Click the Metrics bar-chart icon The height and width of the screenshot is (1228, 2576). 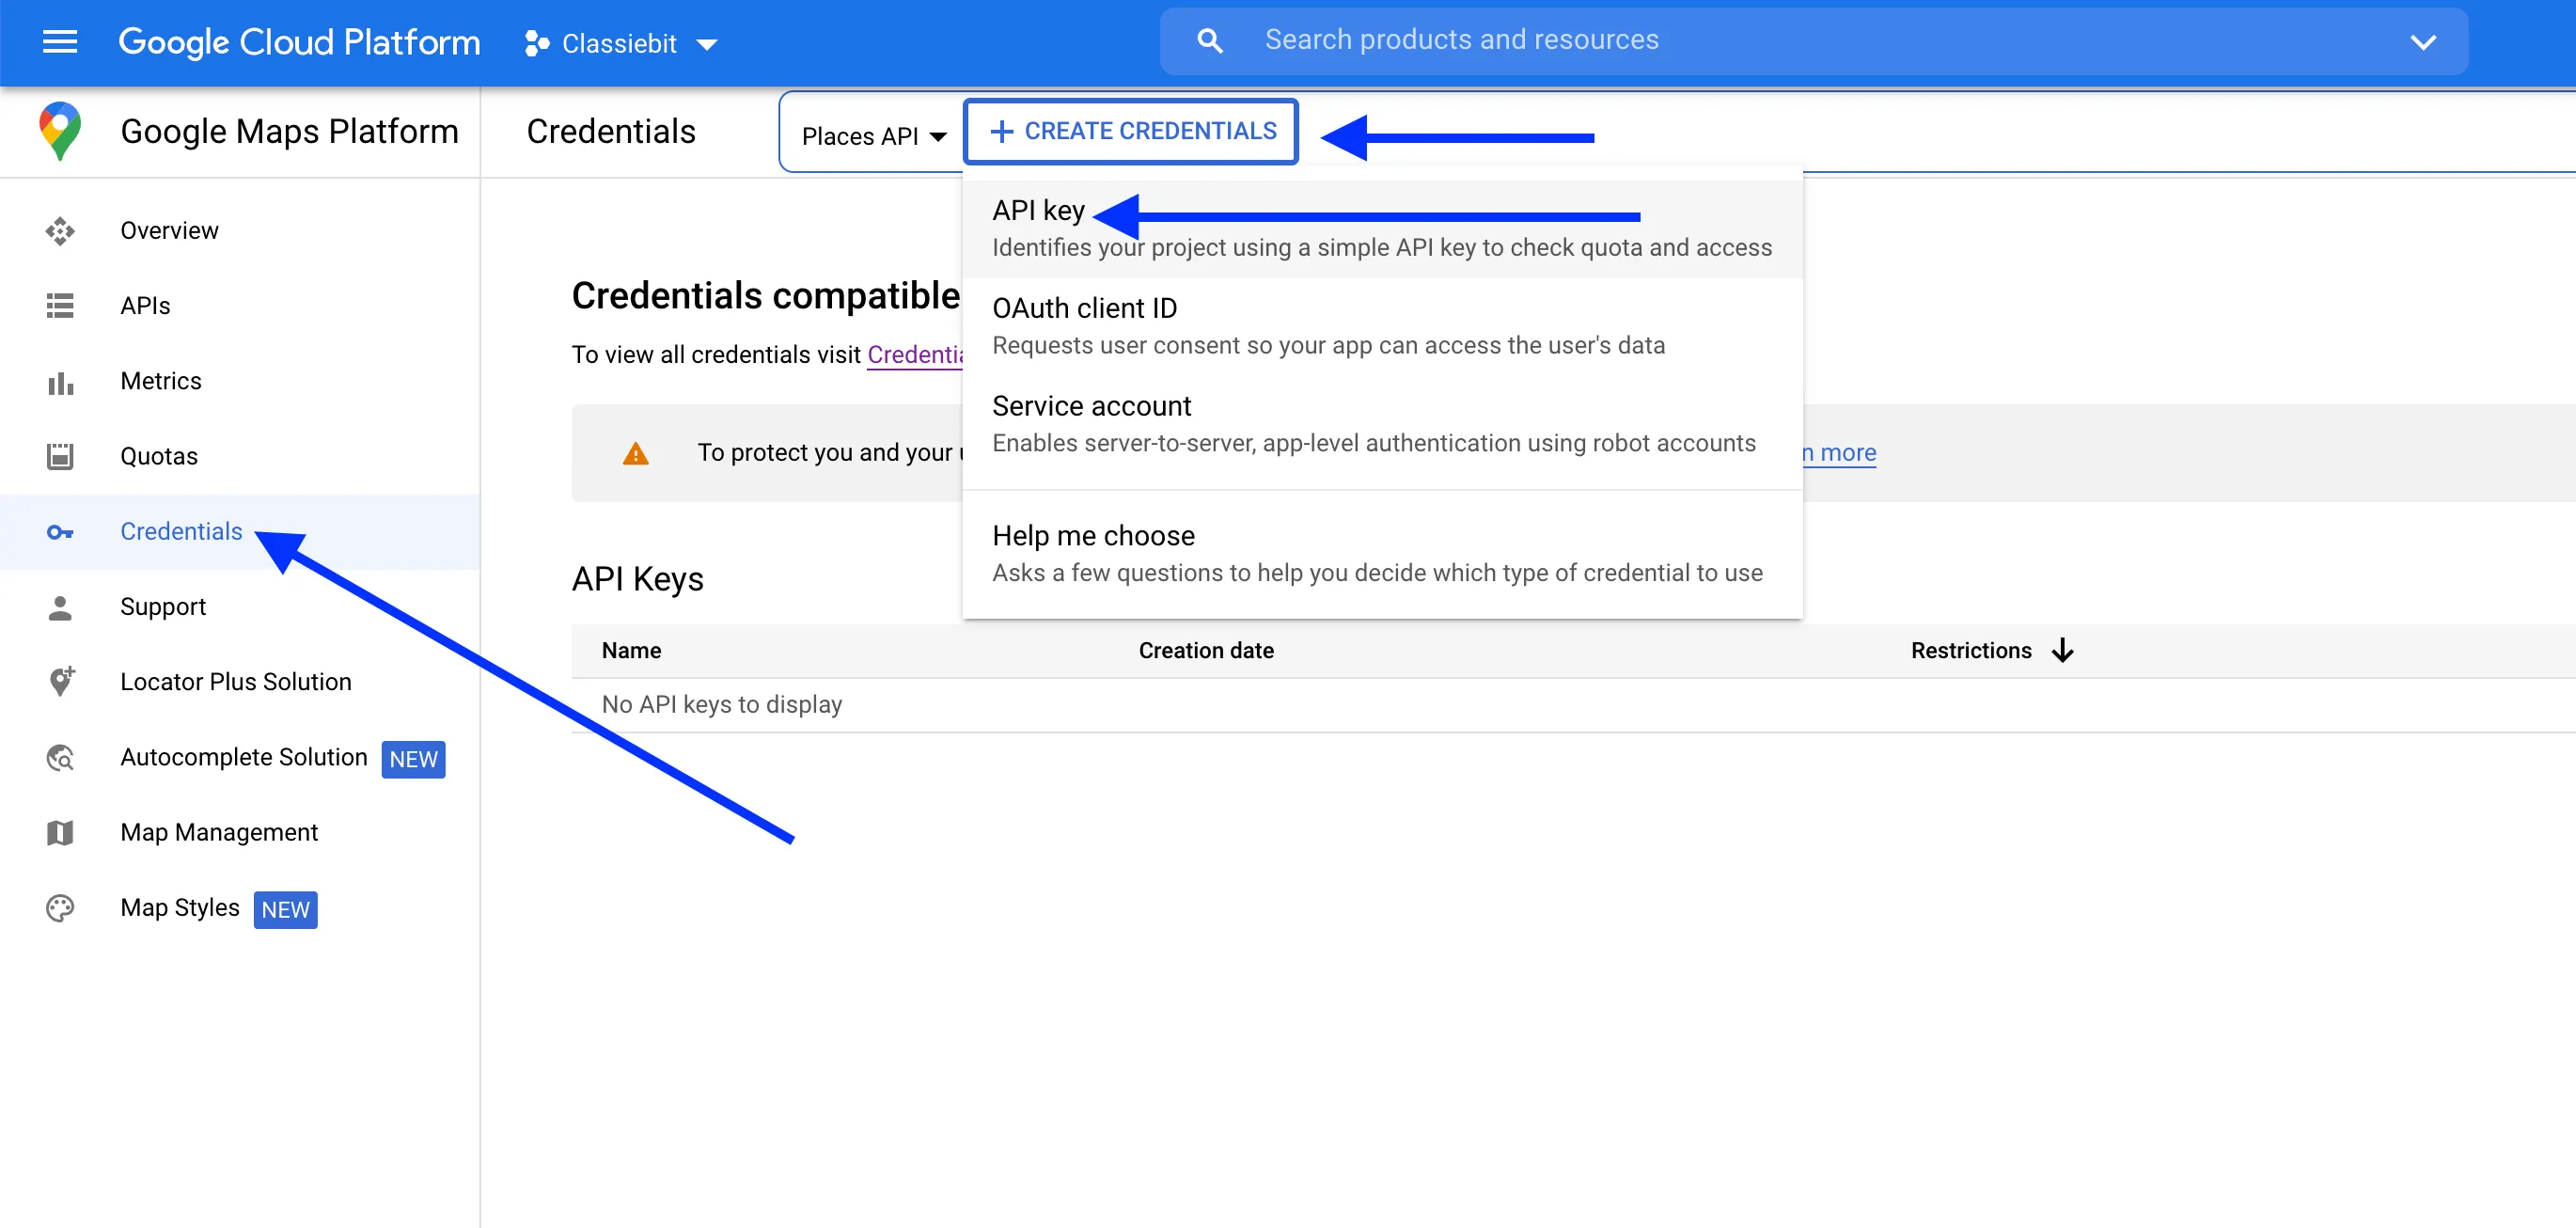tap(60, 381)
